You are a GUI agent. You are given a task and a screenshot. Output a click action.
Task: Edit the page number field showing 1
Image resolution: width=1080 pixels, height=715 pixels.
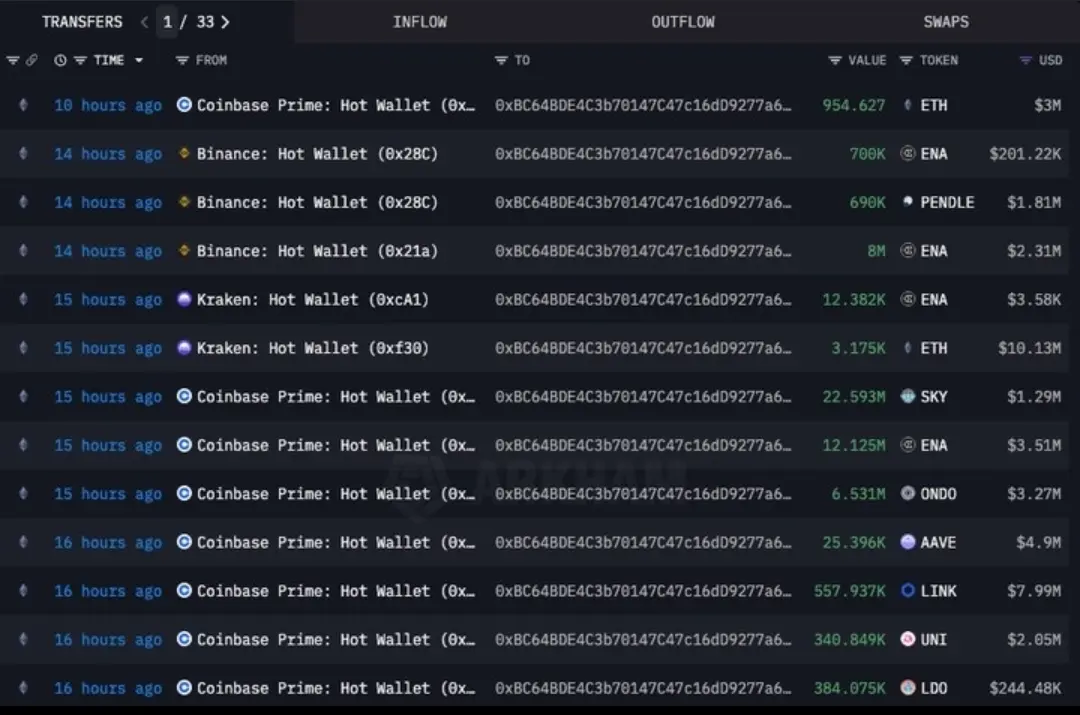coord(167,22)
